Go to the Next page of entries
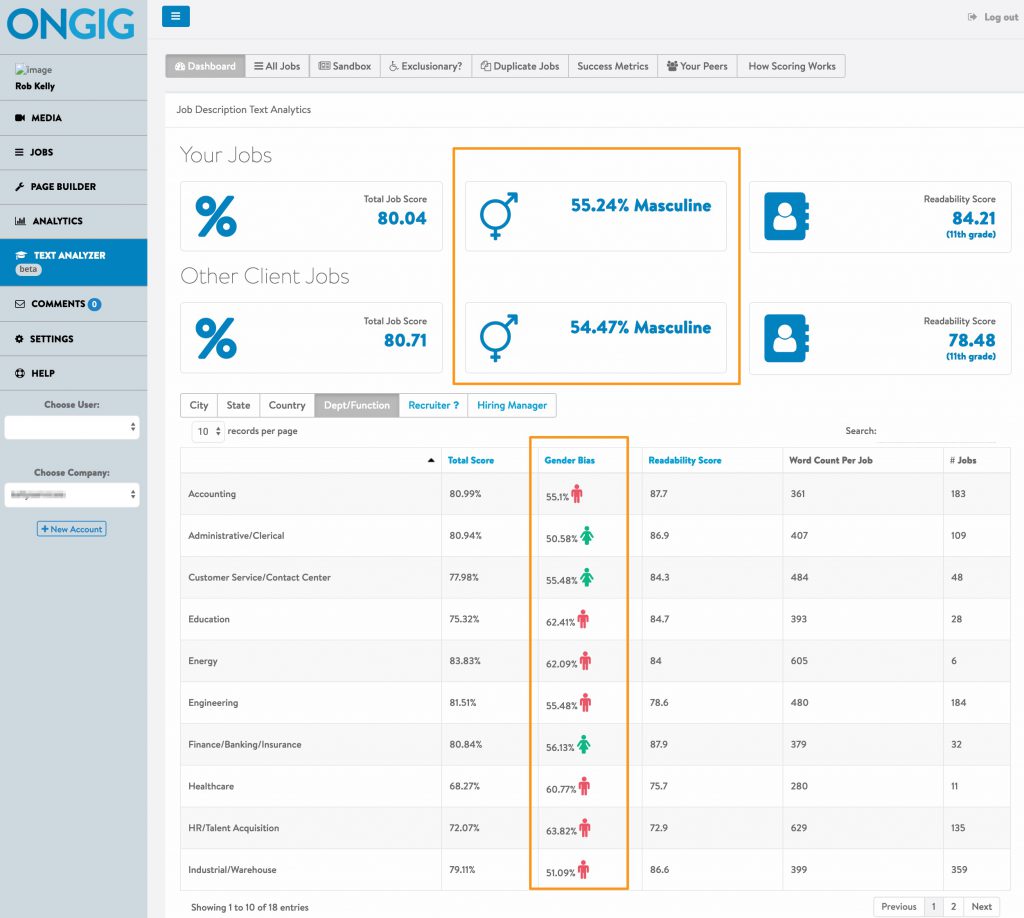The width and height of the screenshot is (1024, 918). click(981, 906)
